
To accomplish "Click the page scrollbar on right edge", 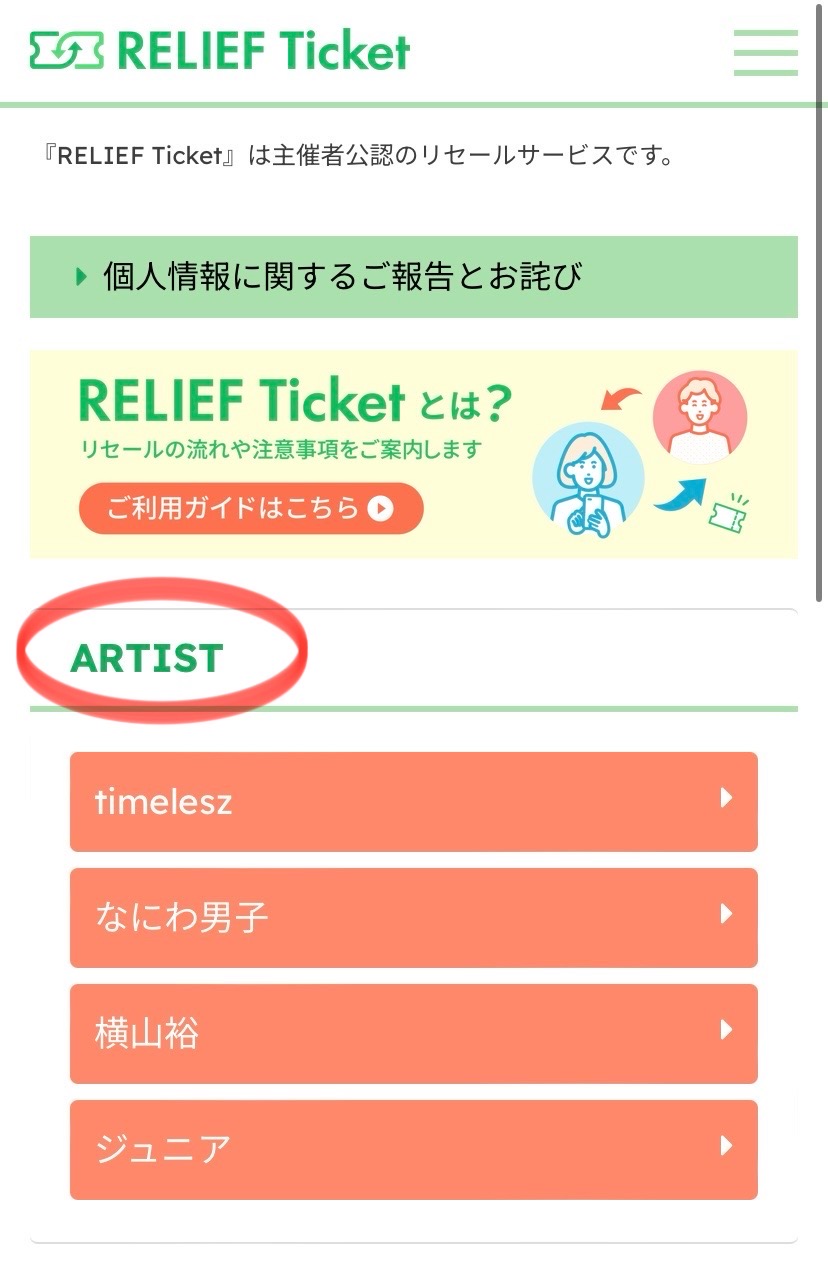I will tap(823, 52).
